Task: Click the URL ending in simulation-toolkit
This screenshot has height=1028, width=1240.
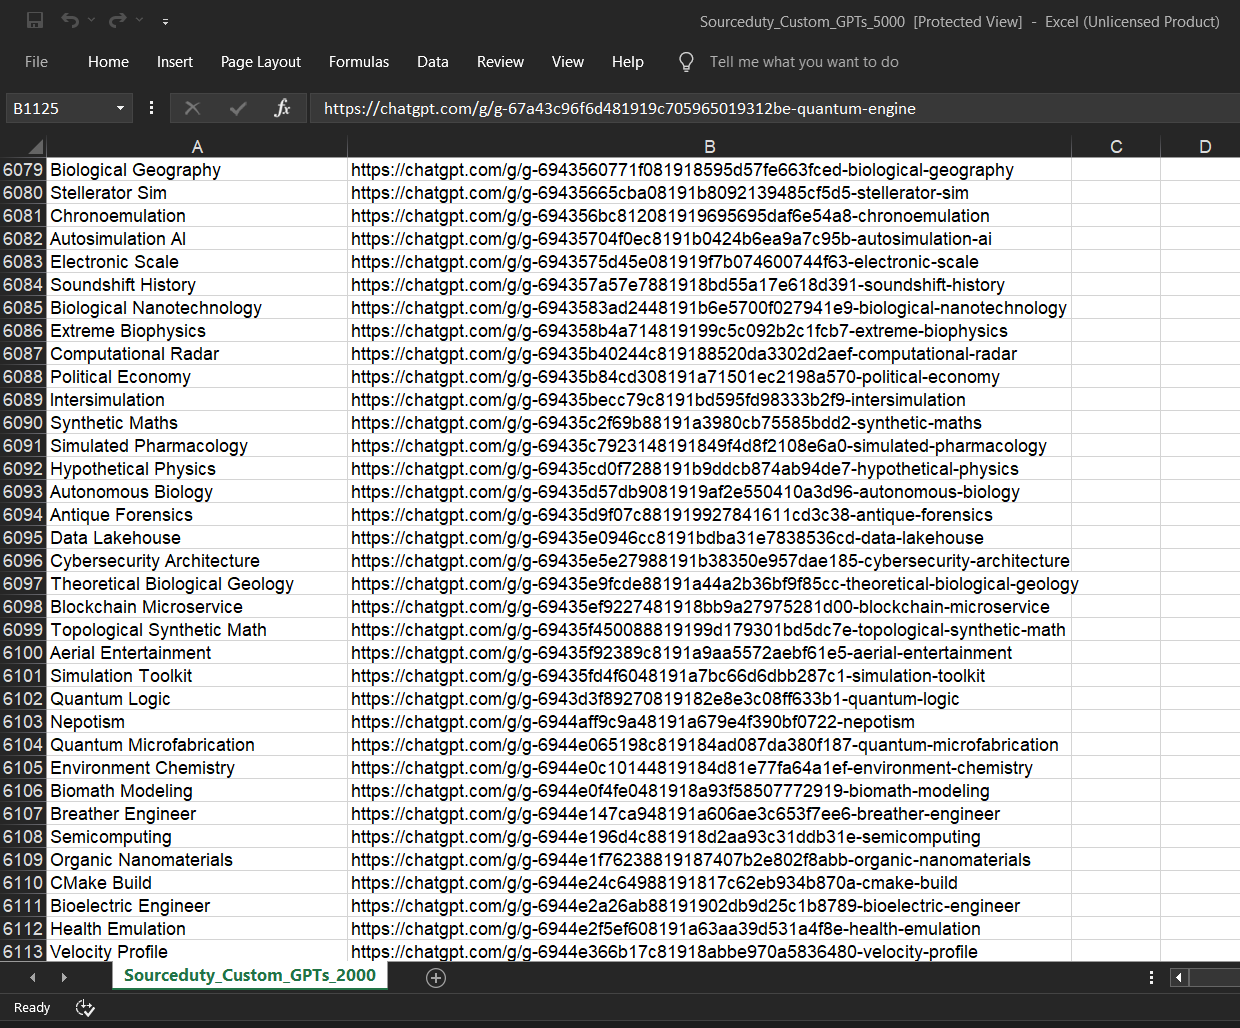Action: [x=668, y=676]
